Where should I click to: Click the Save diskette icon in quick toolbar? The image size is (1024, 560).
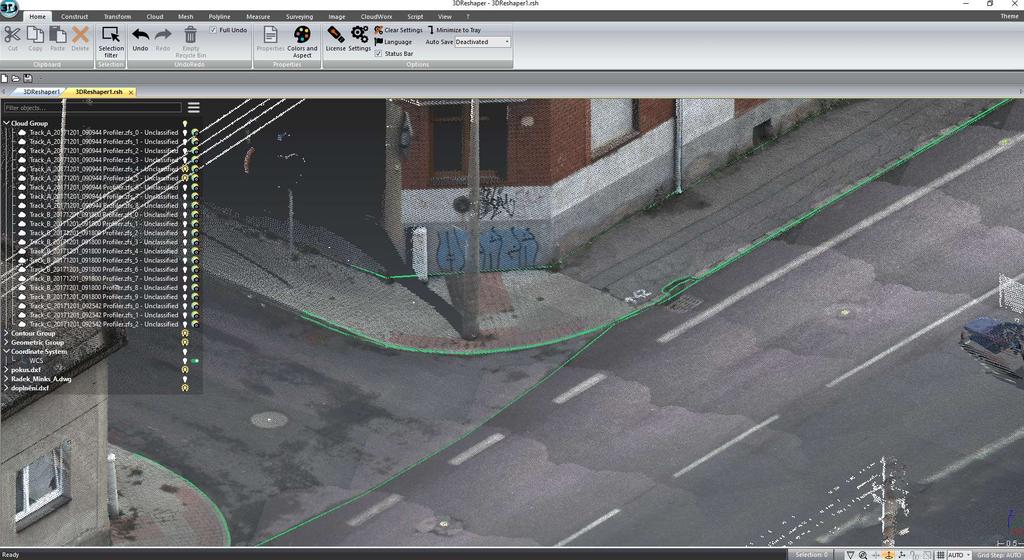point(27,78)
